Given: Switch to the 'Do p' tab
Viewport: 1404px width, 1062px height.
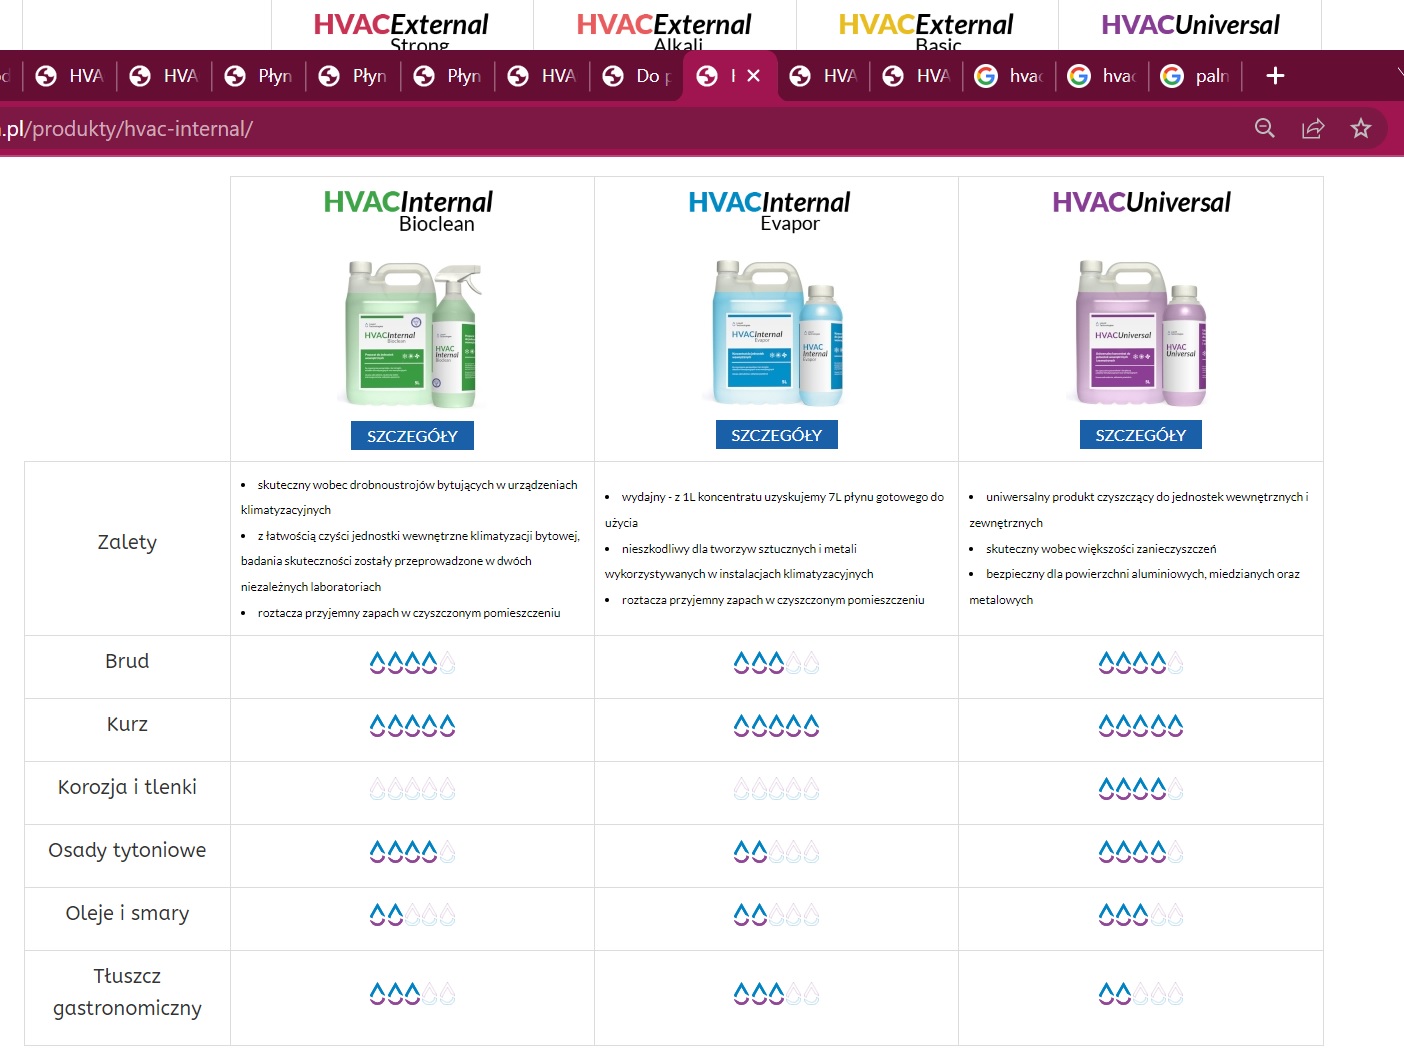Looking at the screenshot, I should [638, 76].
